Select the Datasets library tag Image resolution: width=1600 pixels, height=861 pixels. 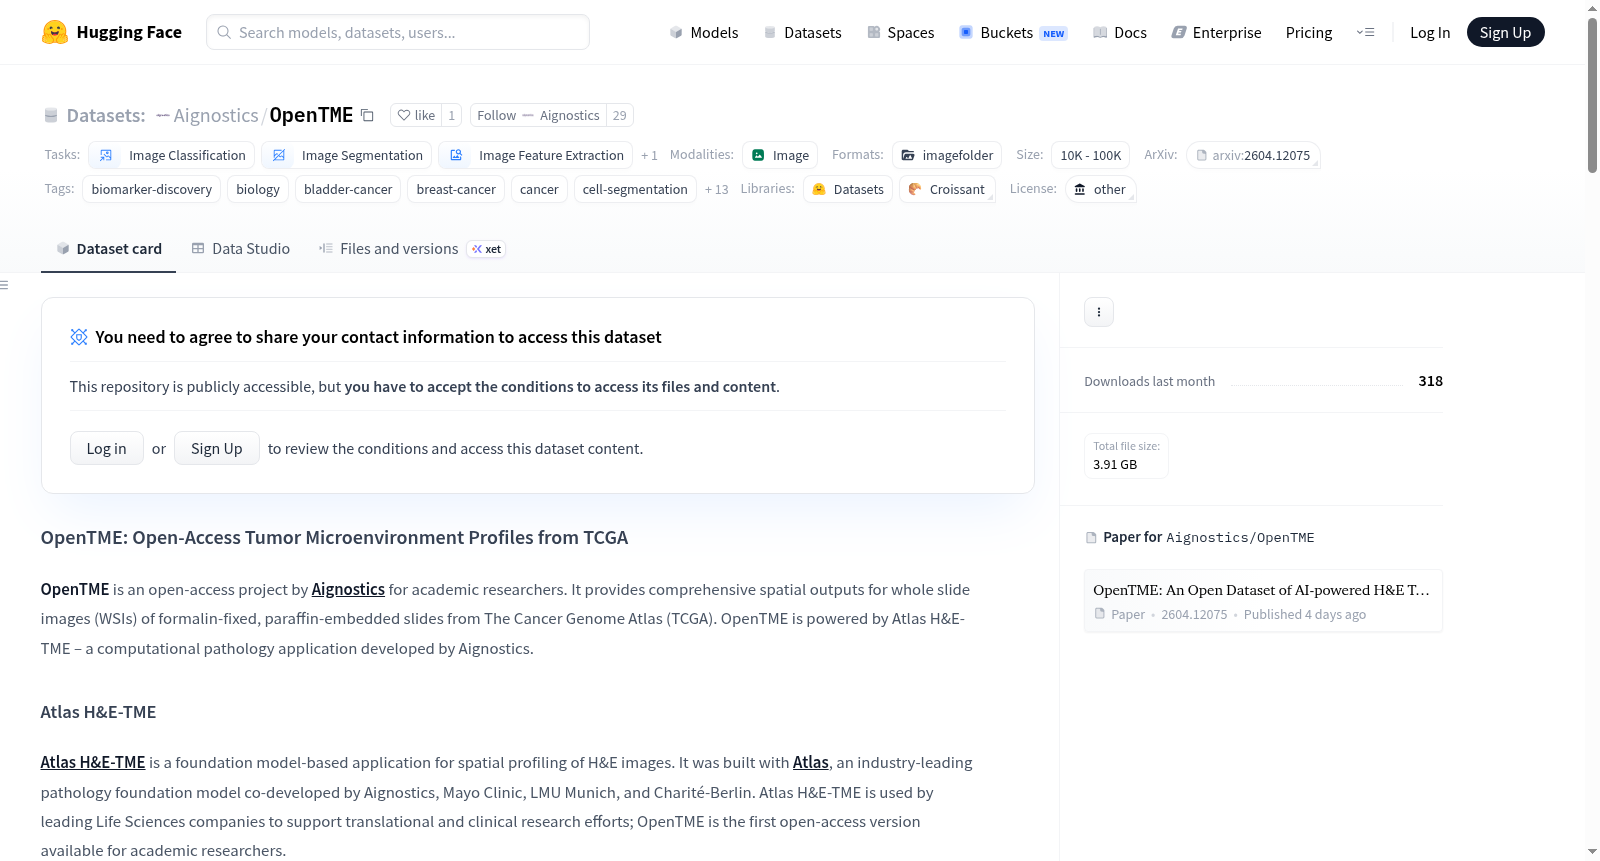(847, 189)
